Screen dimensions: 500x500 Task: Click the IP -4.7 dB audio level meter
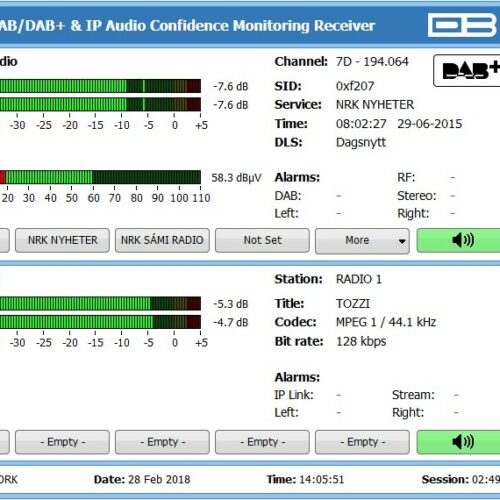100,322
